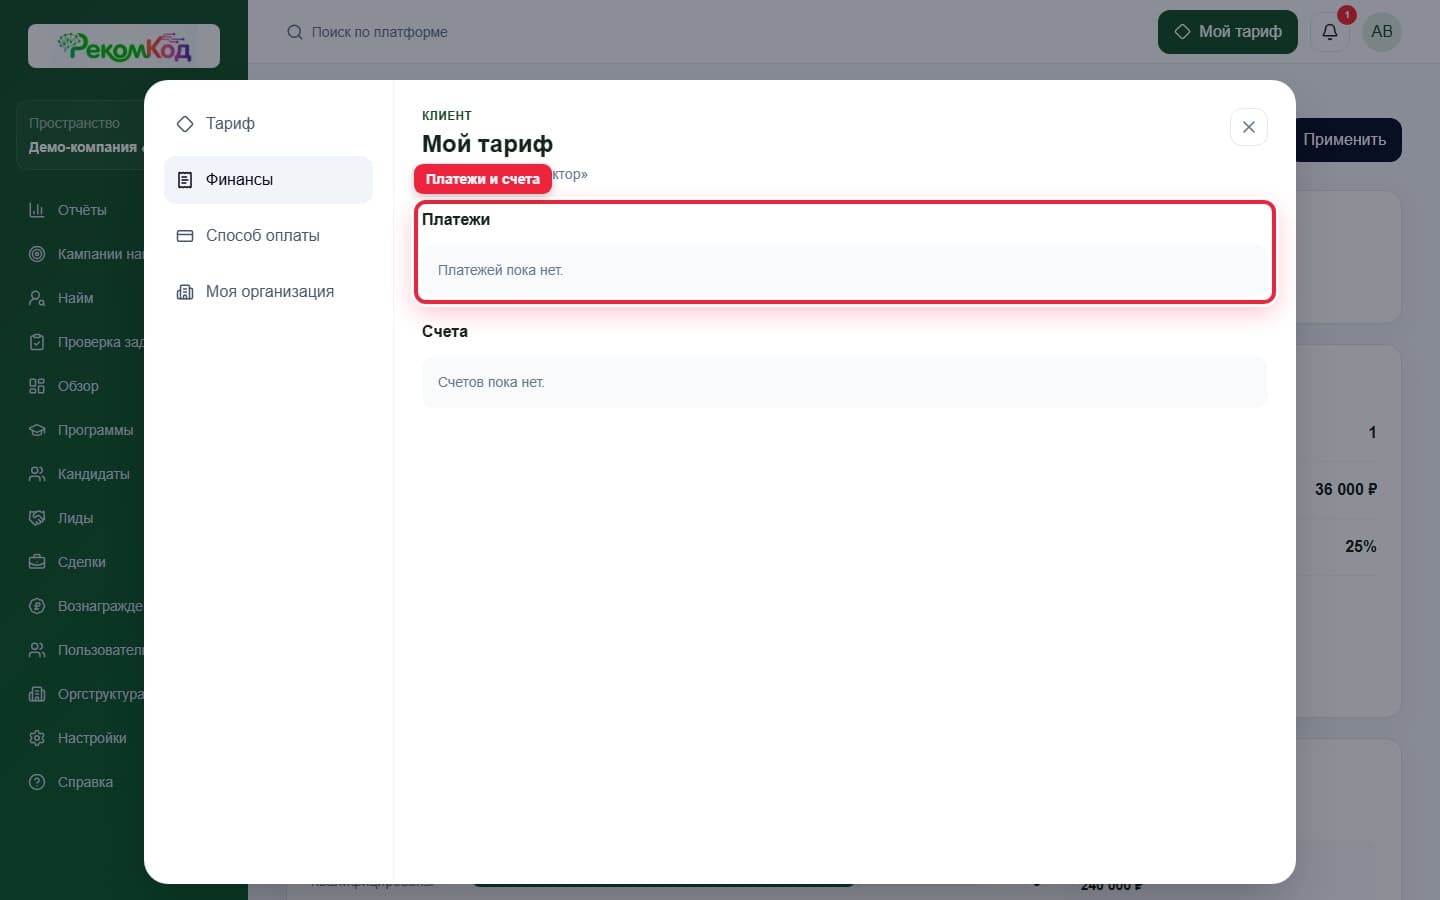Click the diamond icon next to Тариф
The width and height of the screenshot is (1440, 900).
click(x=185, y=124)
